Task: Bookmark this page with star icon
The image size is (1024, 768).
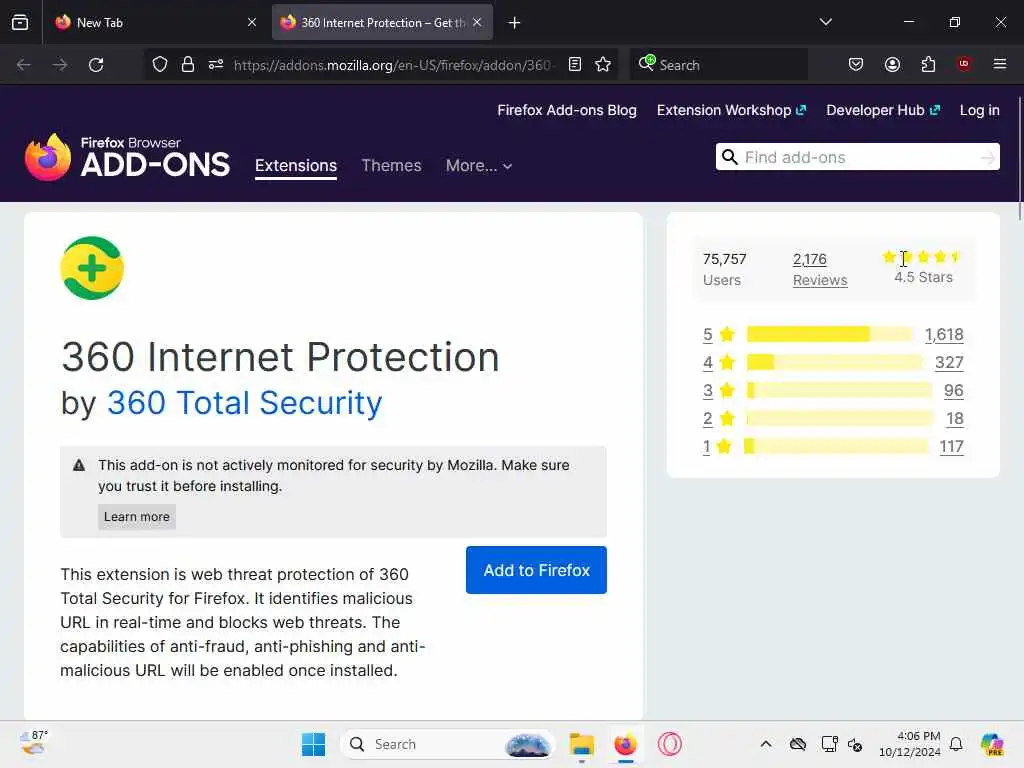Action: 603,64
